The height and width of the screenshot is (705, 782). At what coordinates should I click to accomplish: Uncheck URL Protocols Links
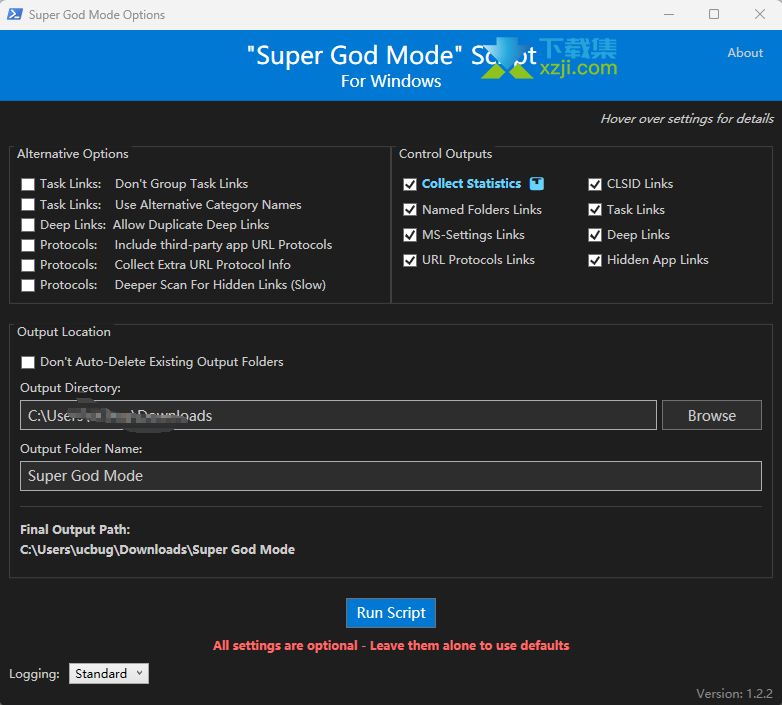(x=410, y=260)
